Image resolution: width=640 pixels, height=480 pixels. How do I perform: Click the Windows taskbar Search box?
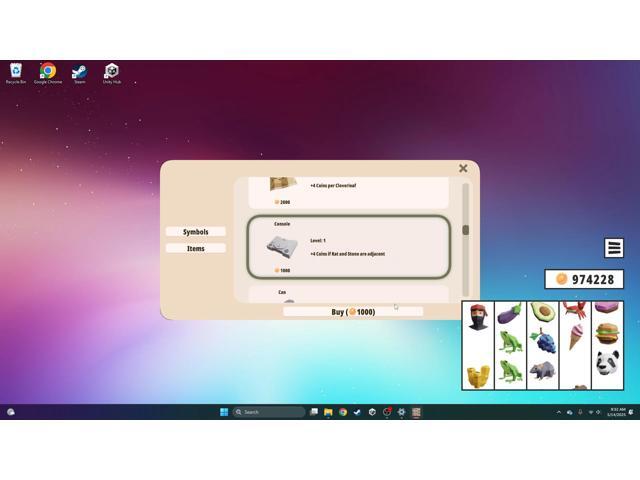[x=269, y=412]
